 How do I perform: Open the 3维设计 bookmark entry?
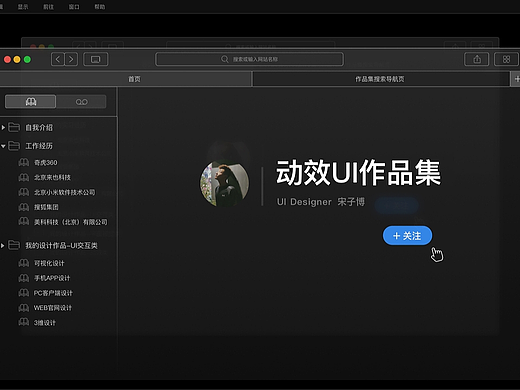(x=45, y=323)
